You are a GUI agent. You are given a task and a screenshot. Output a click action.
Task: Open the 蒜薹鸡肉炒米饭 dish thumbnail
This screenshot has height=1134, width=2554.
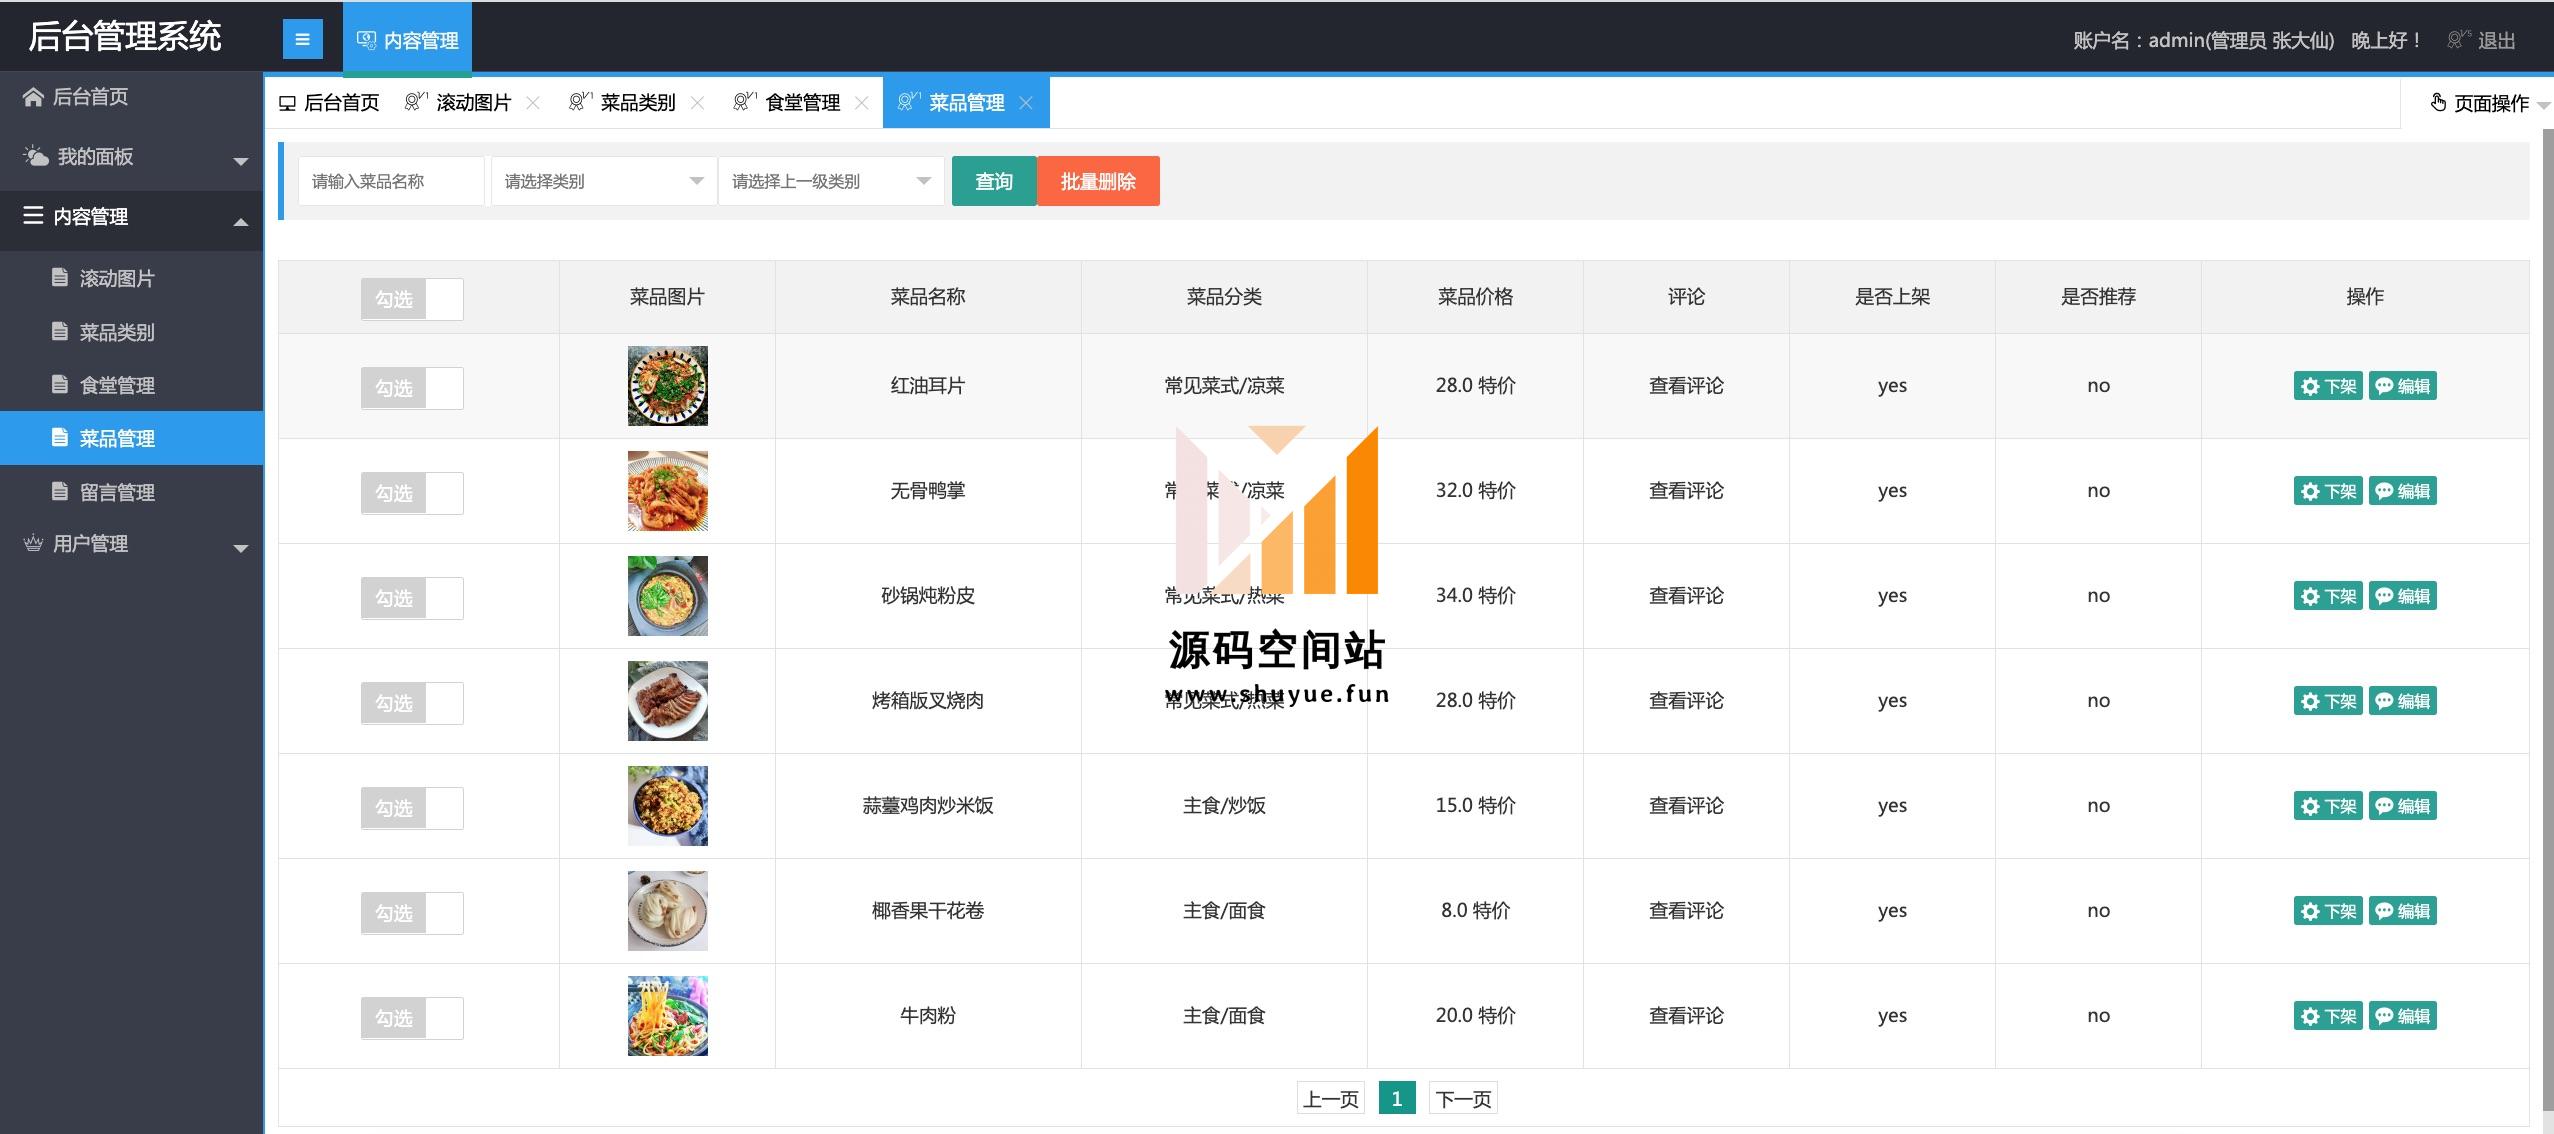pyautogui.click(x=667, y=806)
